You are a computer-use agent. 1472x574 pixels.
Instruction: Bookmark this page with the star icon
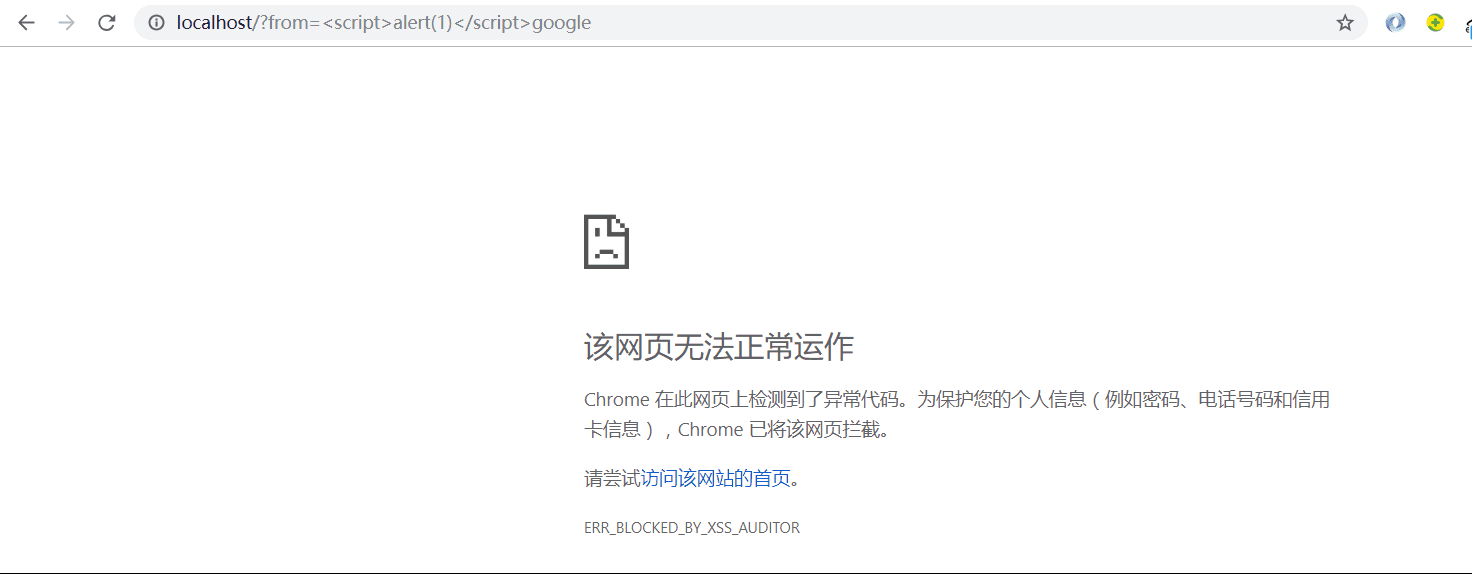point(1345,22)
